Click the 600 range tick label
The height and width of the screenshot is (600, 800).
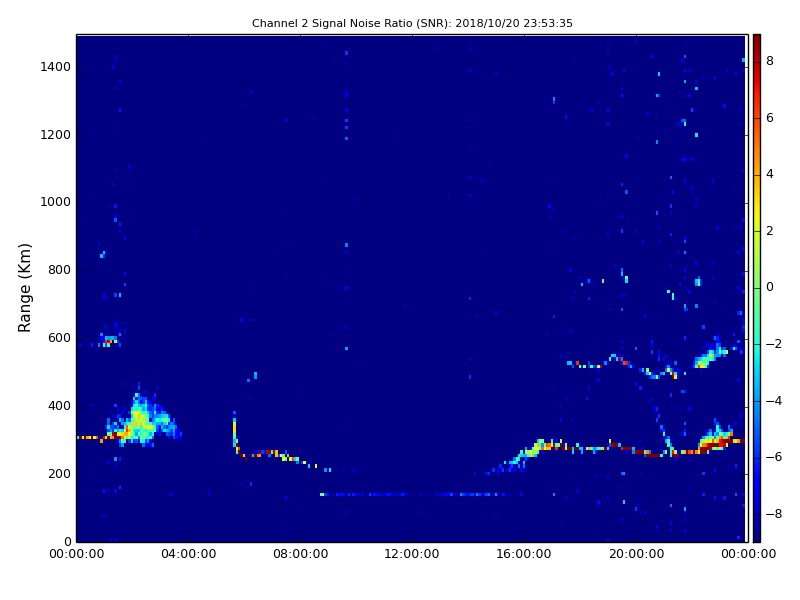(59, 338)
